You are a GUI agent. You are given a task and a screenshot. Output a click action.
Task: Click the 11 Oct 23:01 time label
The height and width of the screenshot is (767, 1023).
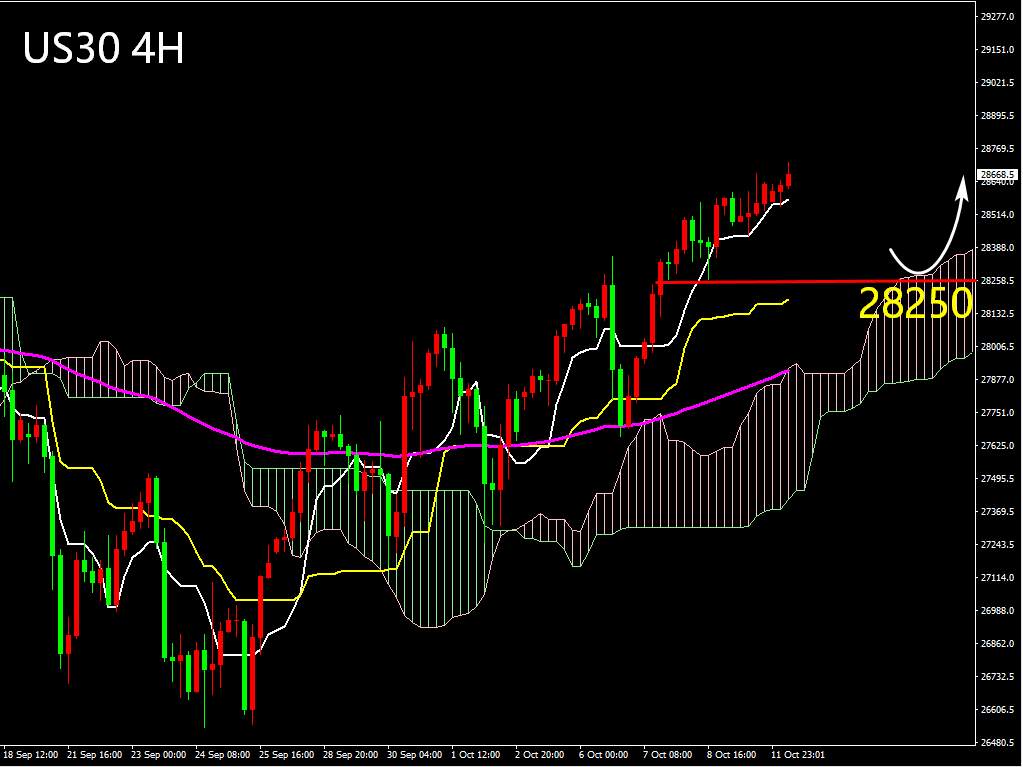[798, 755]
